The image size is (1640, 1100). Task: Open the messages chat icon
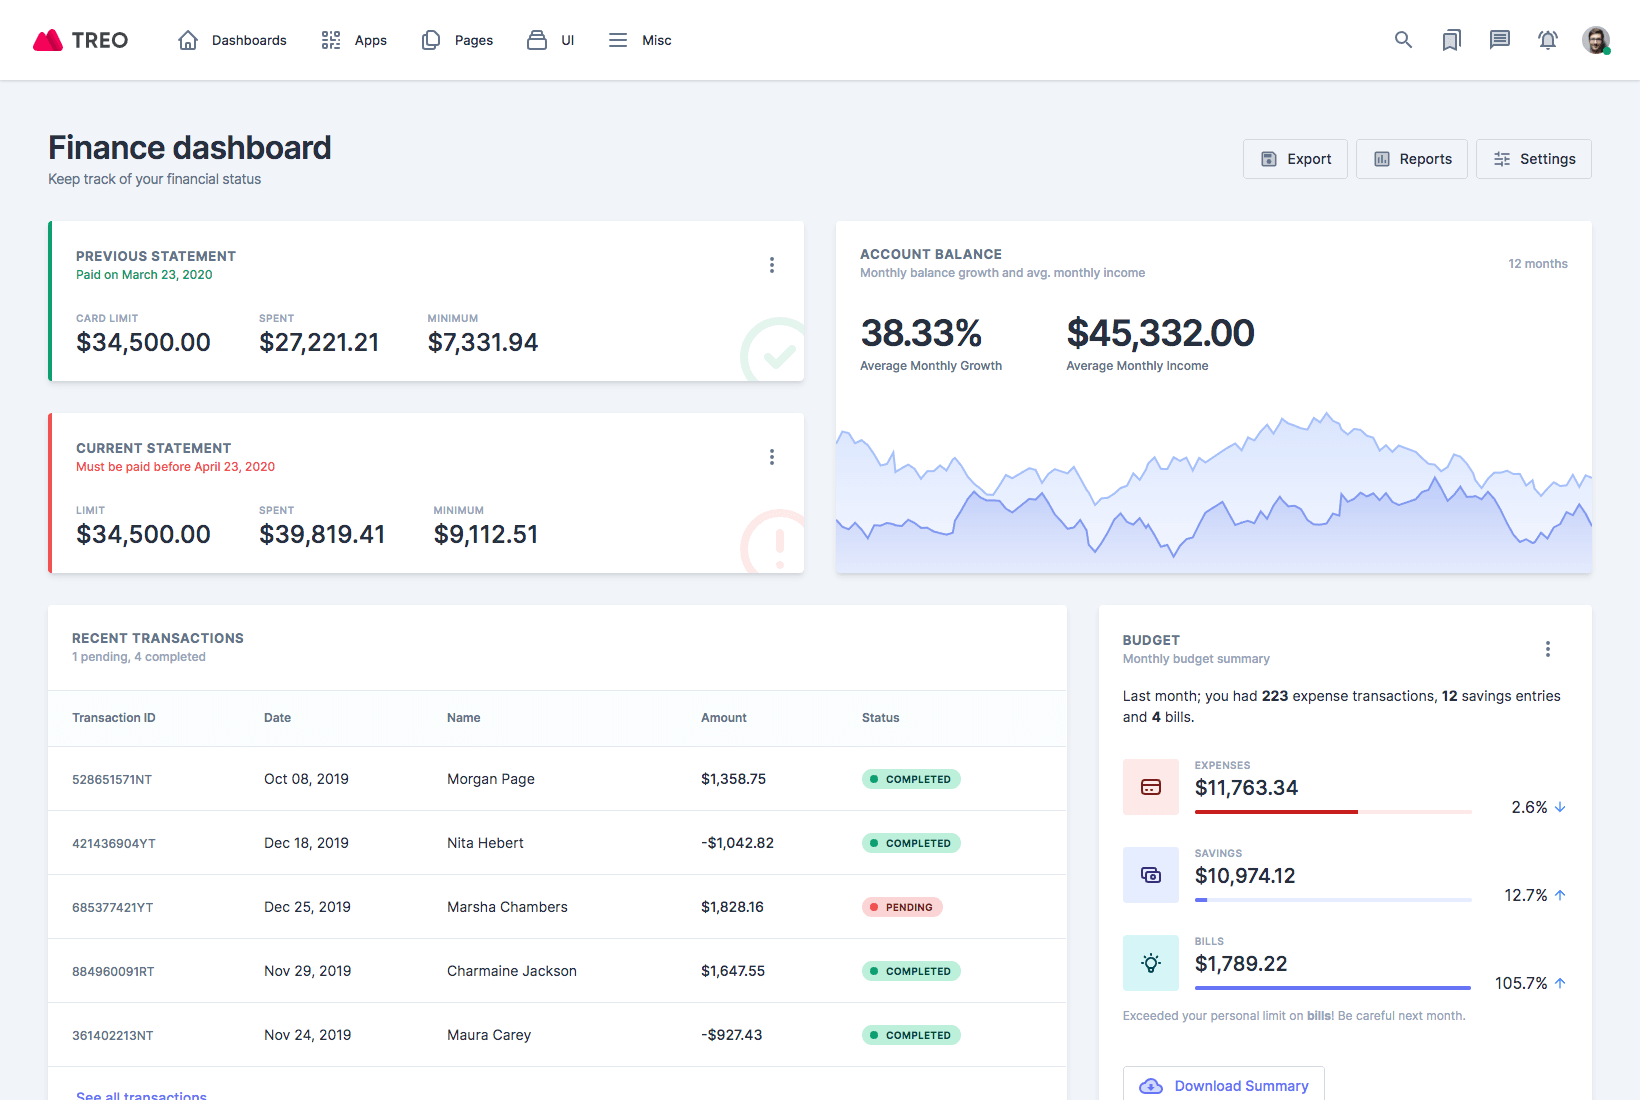click(x=1499, y=40)
